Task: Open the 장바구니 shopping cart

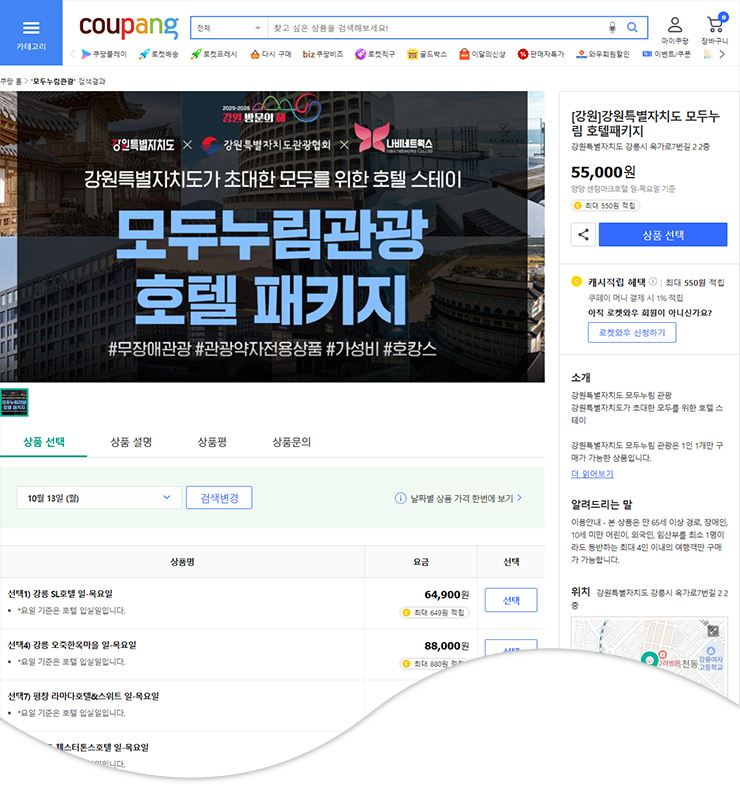Action: (x=715, y=31)
